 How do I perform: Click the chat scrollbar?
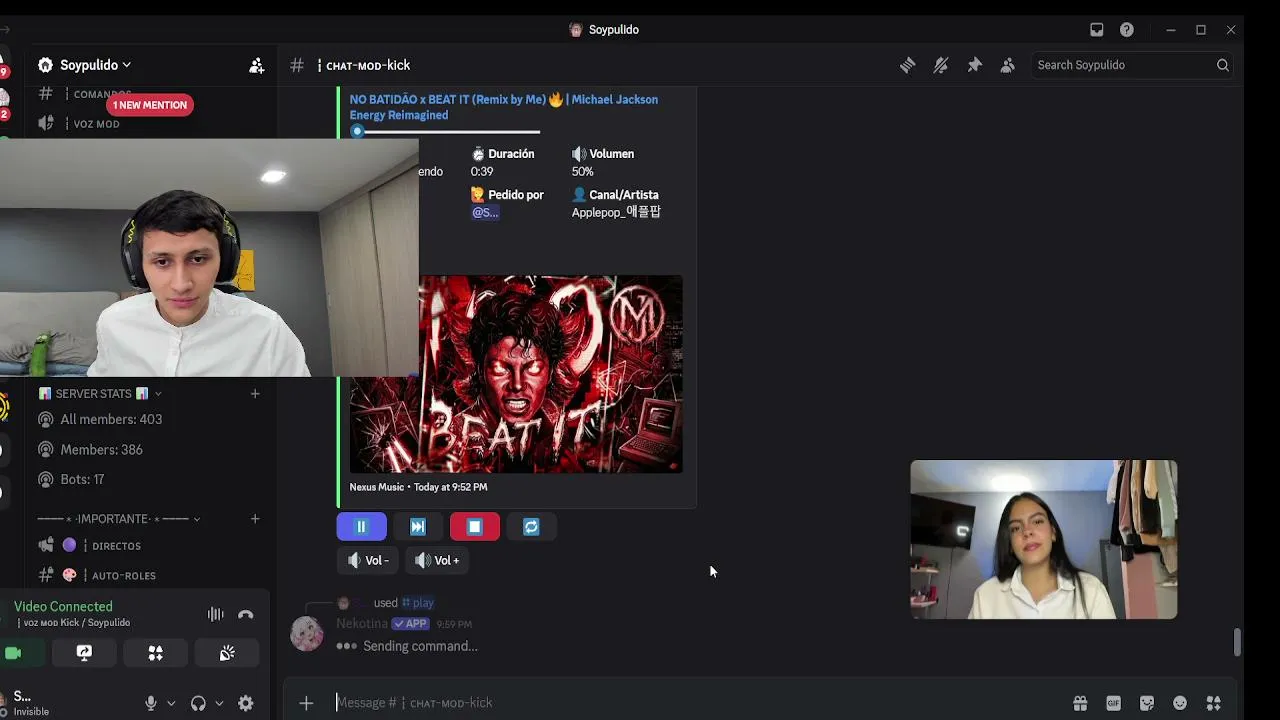(1237, 642)
